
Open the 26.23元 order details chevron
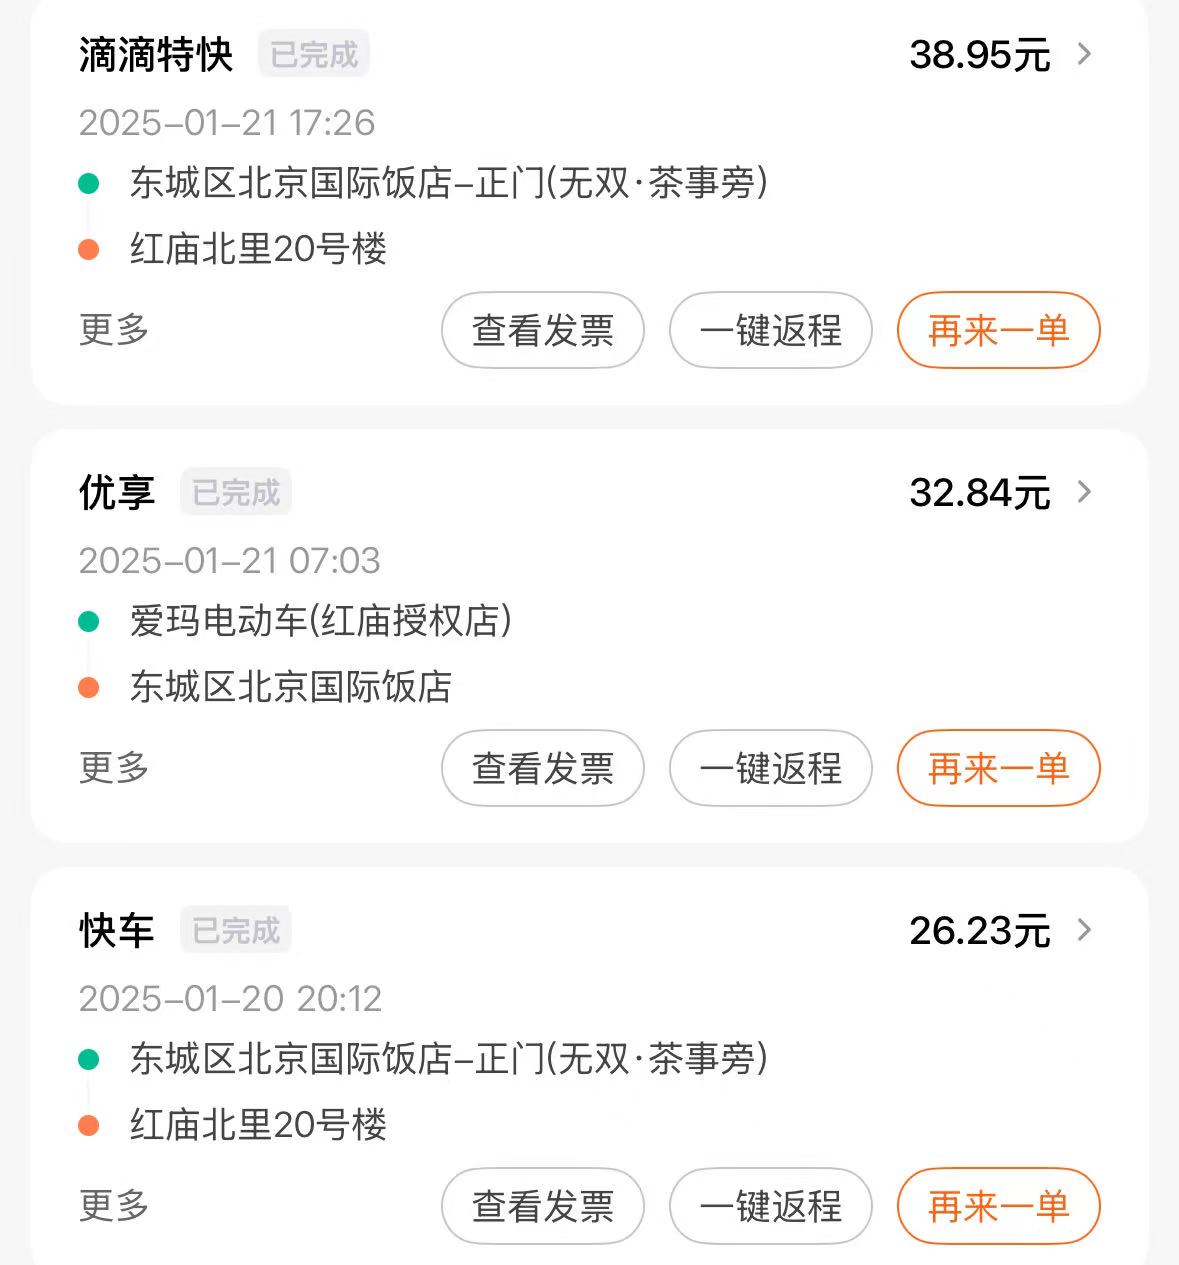[1084, 930]
